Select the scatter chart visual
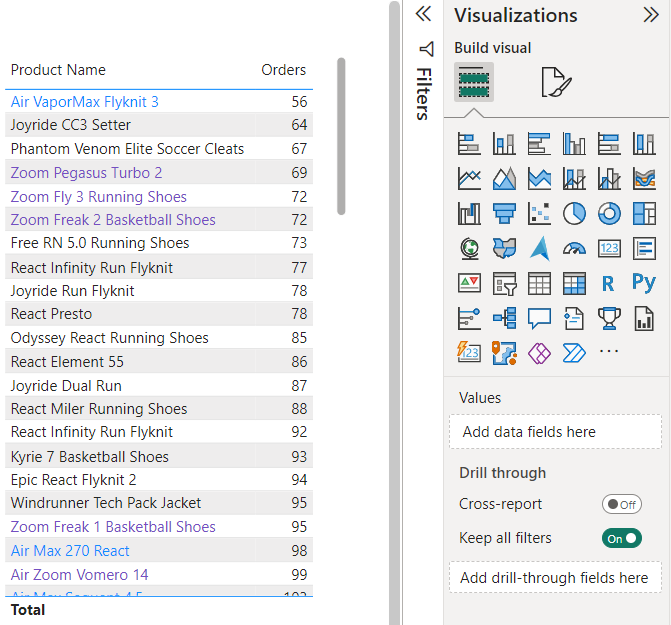This screenshot has height=625, width=671. pos(539,213)
